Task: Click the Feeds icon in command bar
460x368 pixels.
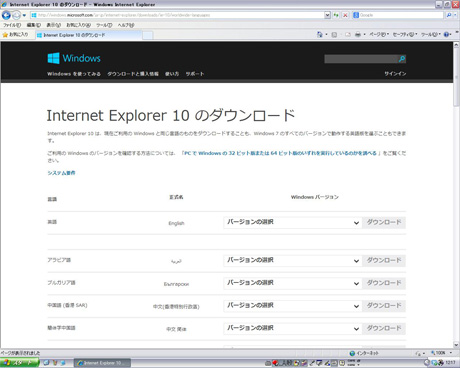Action: click(334, 34)
